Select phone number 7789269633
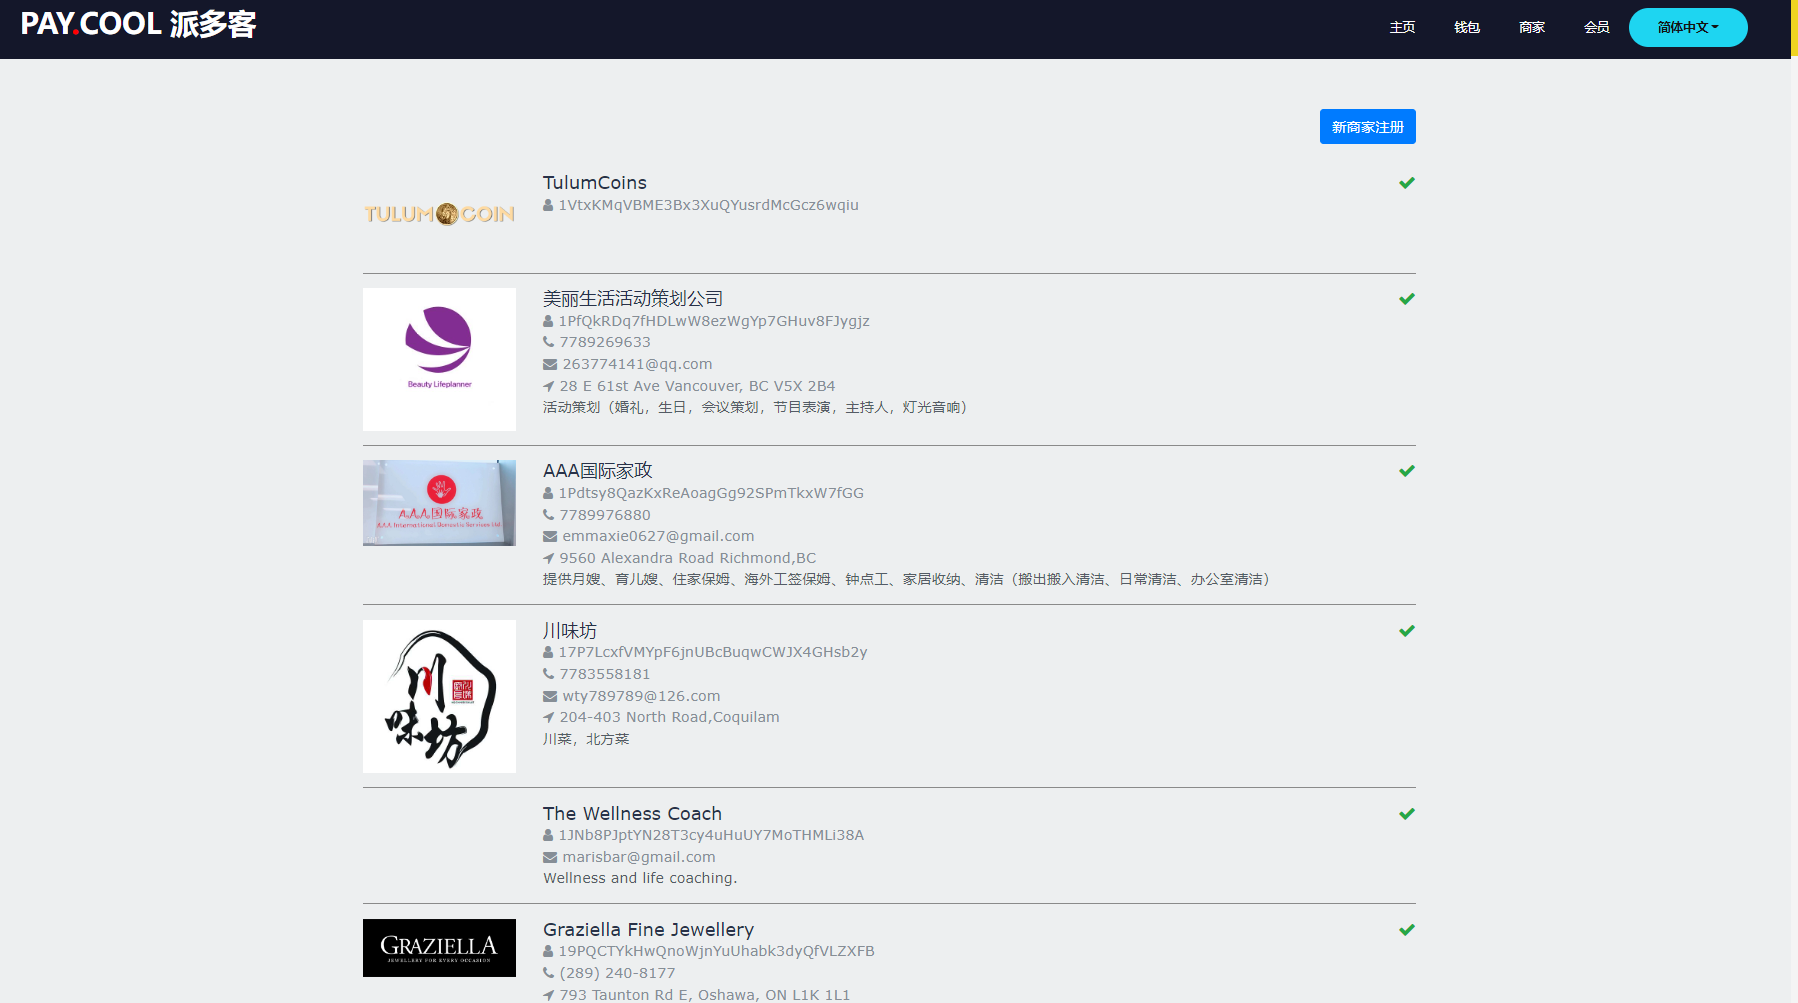 point(605,342)
